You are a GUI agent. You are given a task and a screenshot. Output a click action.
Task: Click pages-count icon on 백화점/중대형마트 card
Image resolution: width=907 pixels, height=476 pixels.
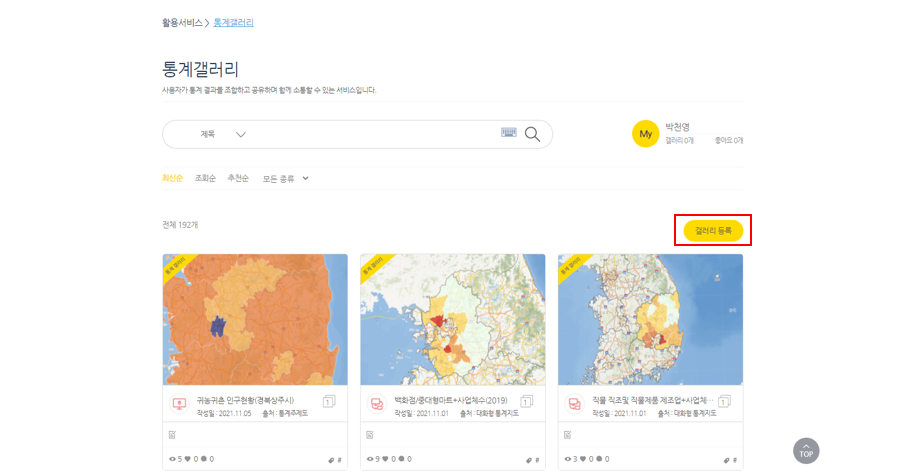pos(526,401)
